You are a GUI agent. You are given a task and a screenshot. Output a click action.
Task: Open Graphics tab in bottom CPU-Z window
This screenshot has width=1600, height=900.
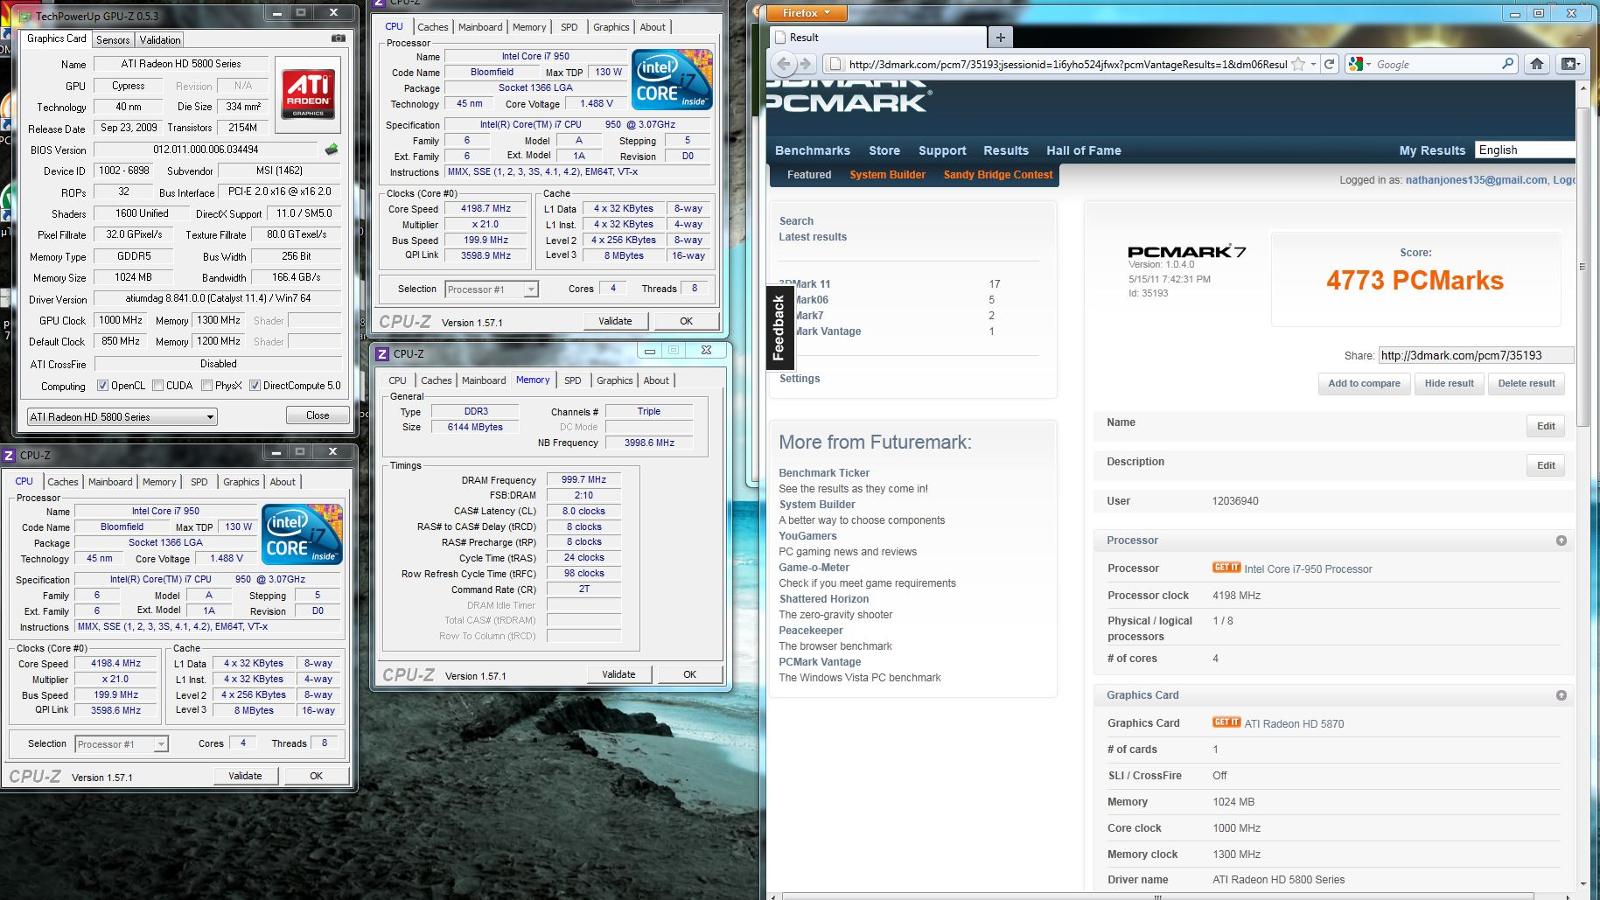point(241,482)
